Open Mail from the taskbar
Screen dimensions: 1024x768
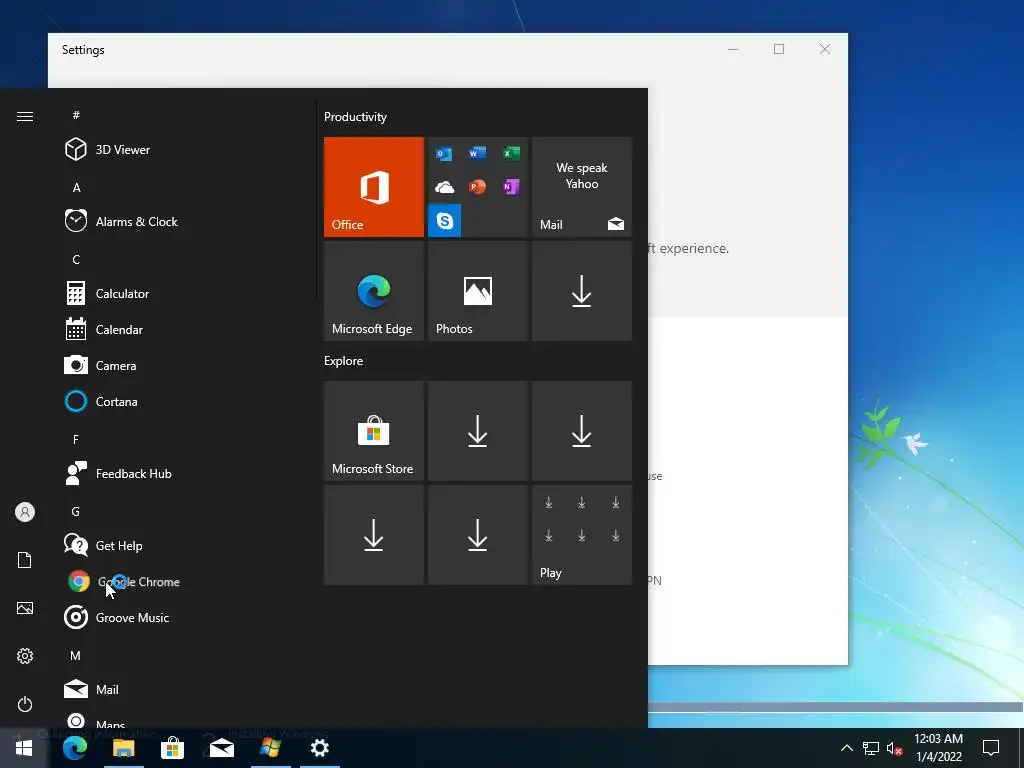click(221, 748)
